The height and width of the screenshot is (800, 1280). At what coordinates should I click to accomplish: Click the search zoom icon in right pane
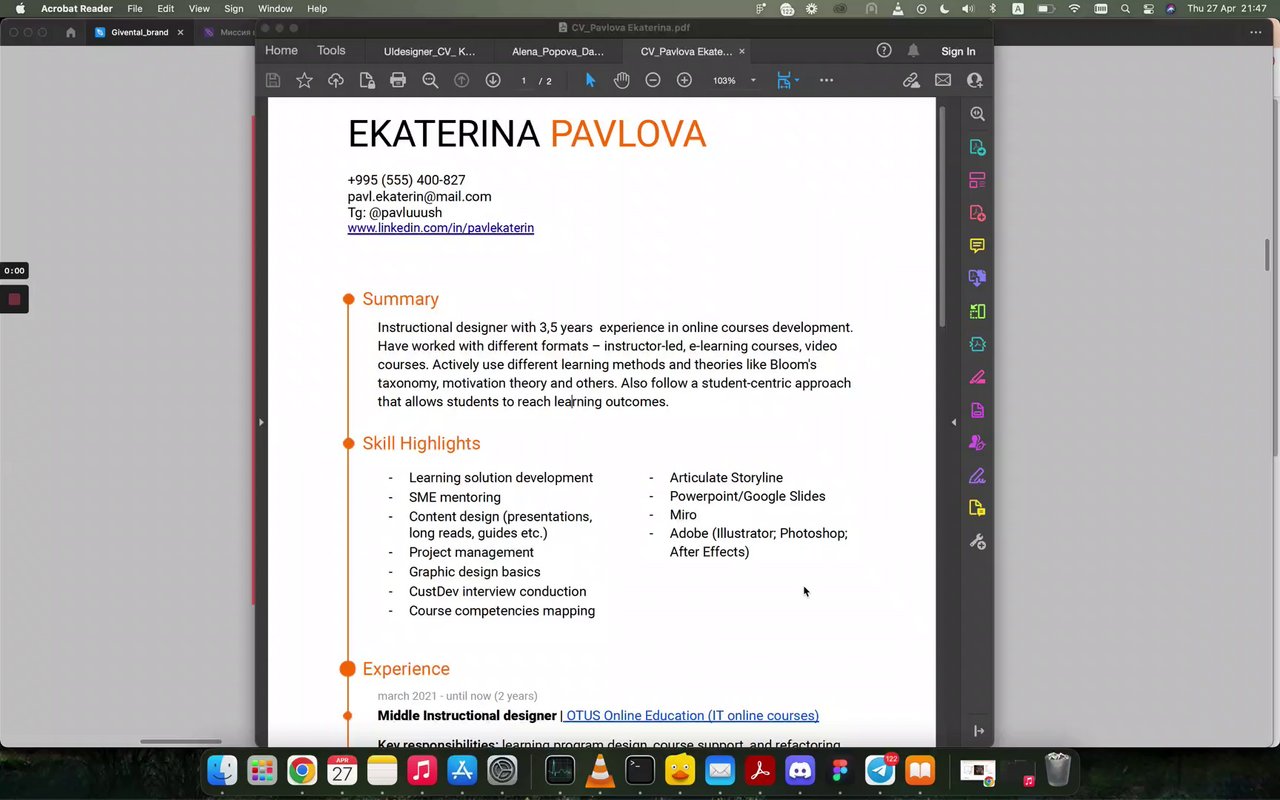point(977,114)
